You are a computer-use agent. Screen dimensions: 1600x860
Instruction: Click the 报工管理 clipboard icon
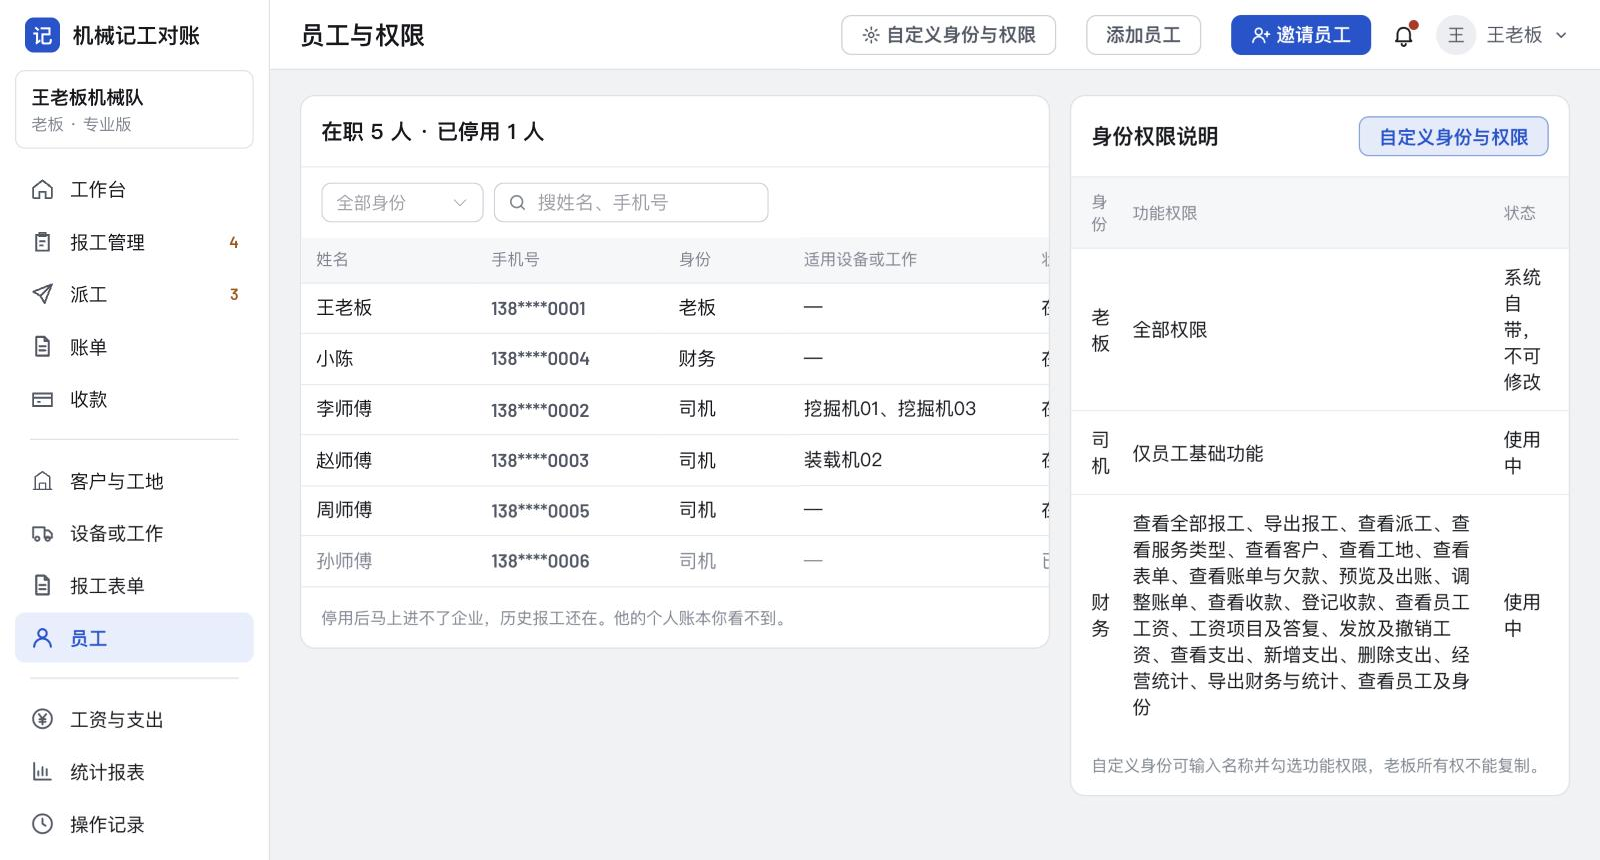click(42, 242)
